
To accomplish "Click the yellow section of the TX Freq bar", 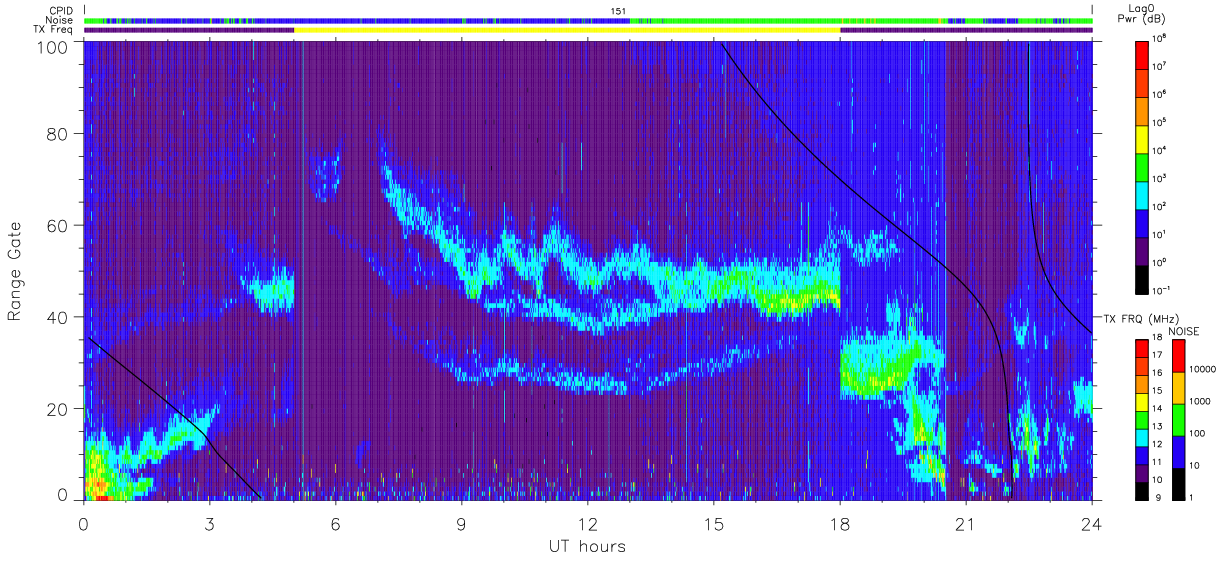I will (x=567, y=30).
